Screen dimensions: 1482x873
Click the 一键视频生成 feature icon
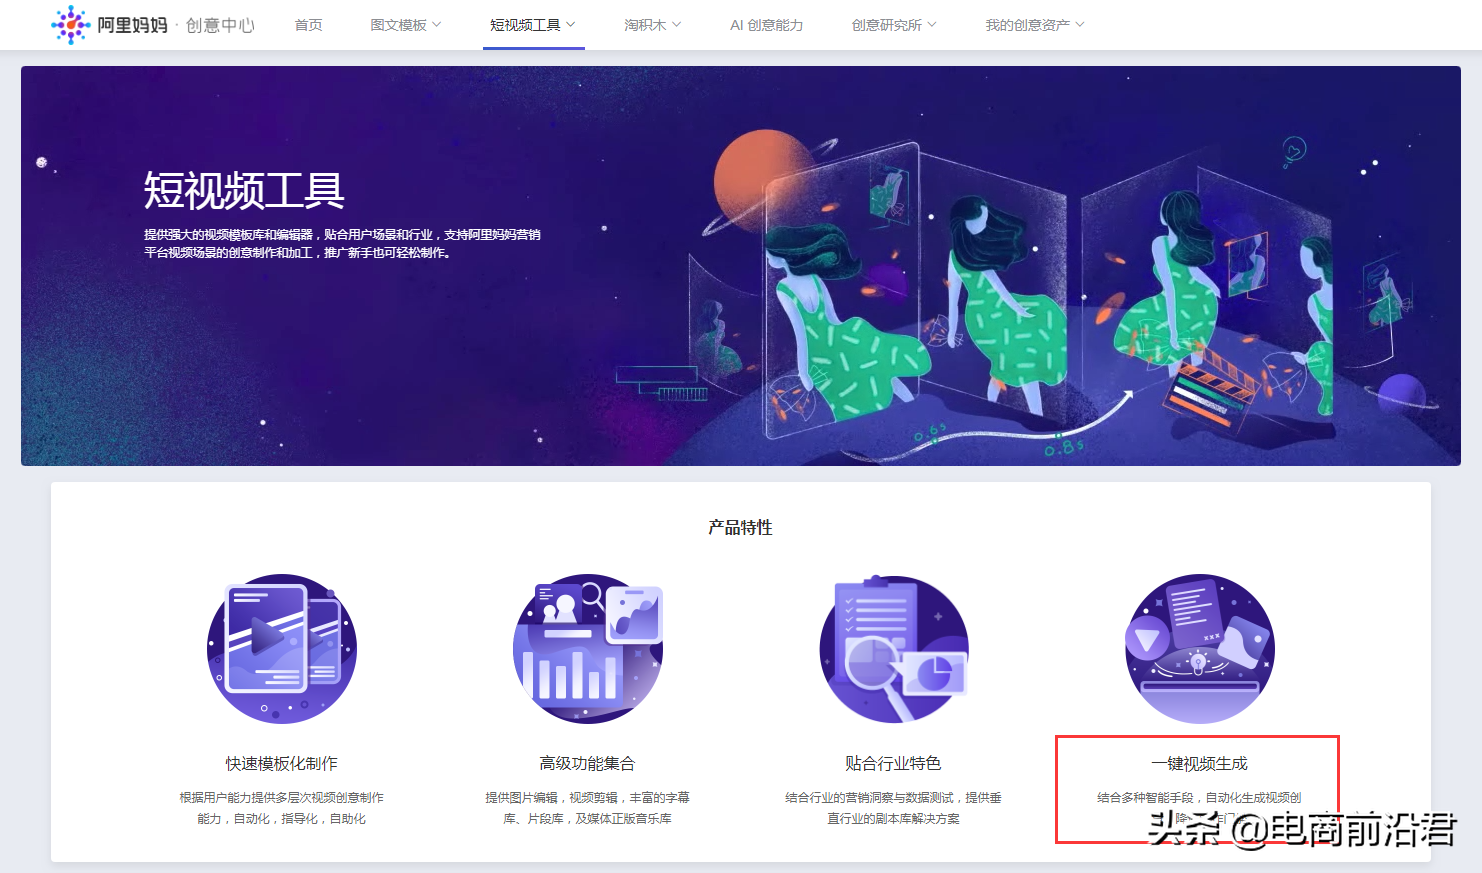pos(1200,649)
